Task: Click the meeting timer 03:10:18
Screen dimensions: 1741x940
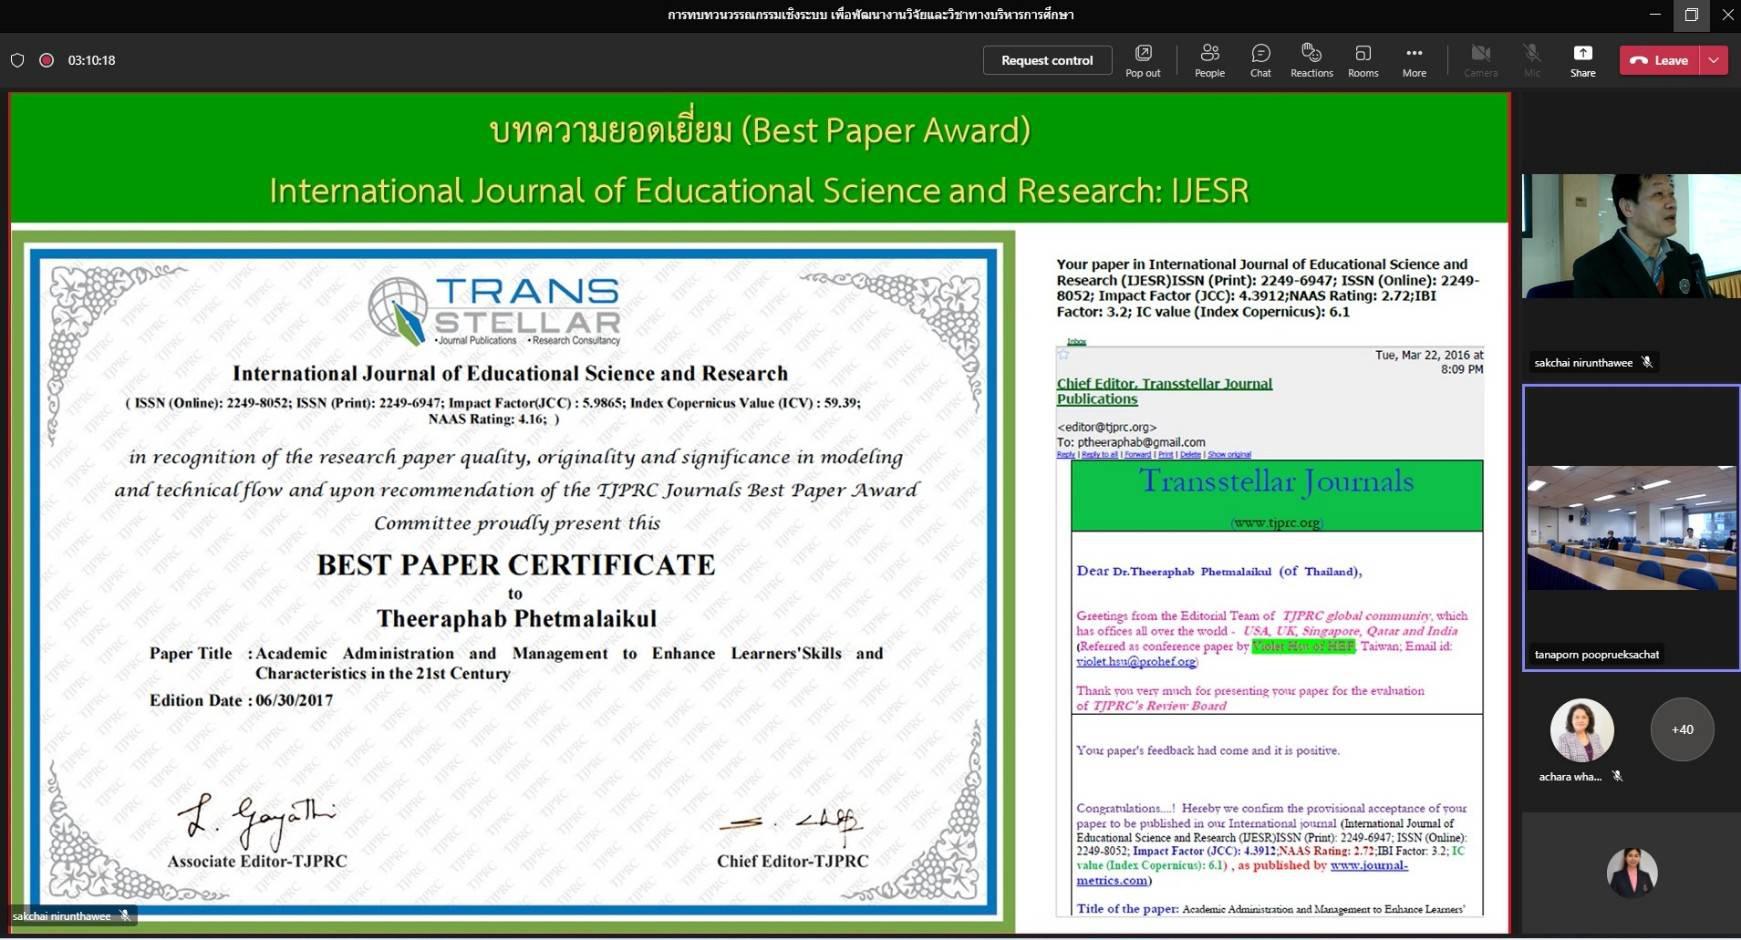Action: click(91, 60)
